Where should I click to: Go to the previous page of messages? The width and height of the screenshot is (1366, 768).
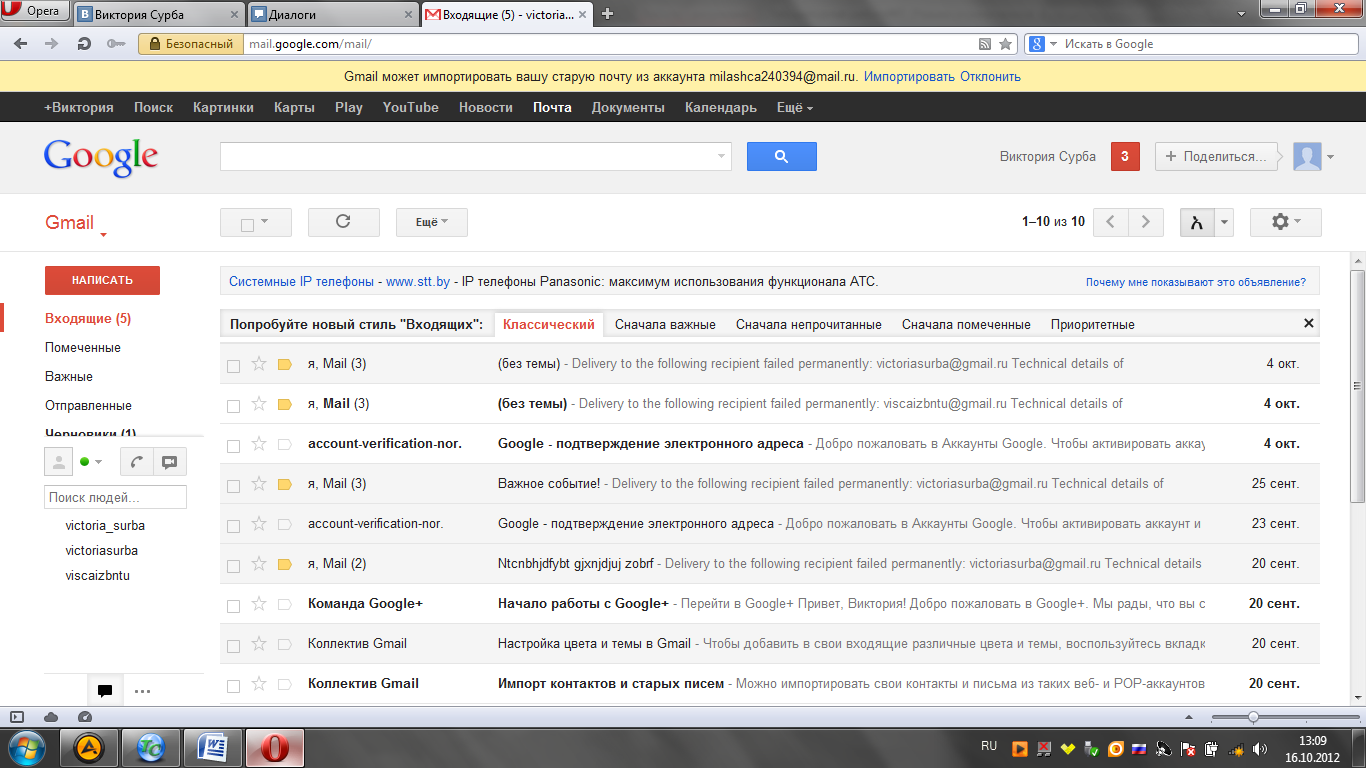pos(1111,222)
